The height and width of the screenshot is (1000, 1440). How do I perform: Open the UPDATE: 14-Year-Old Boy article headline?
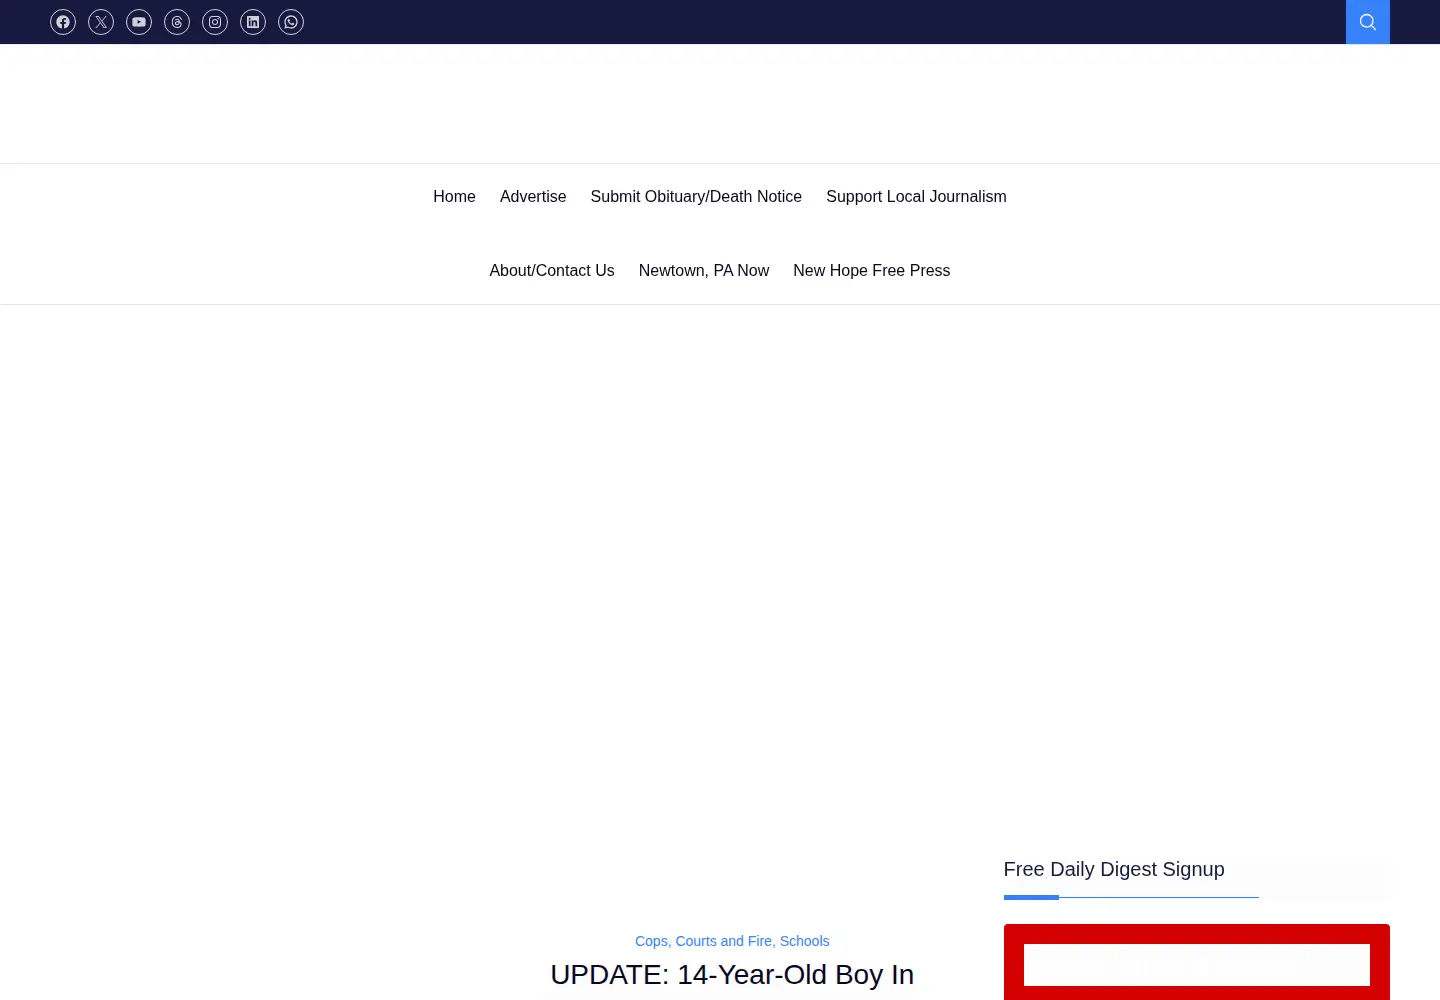coord(732,975)
